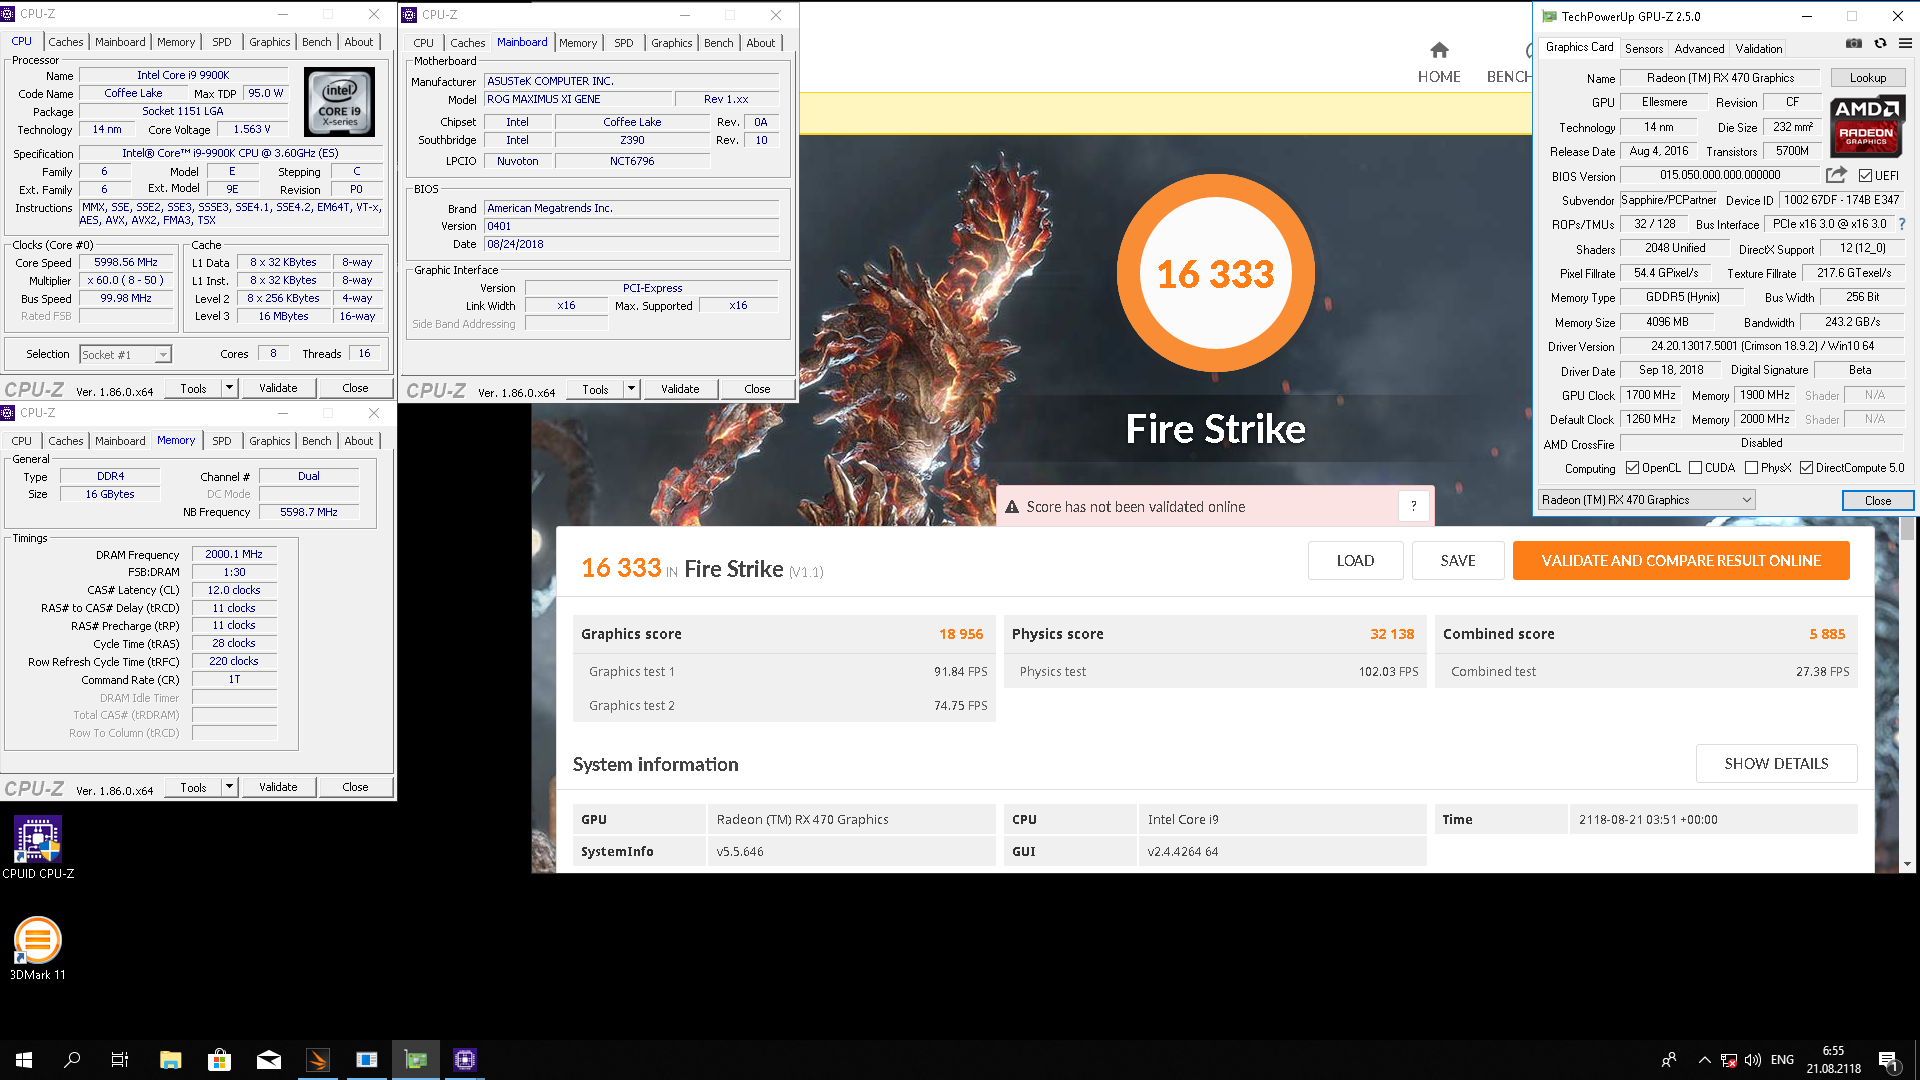
Task: Click the 16 333 score circle
Action: pyautogui.click(x=1216, y=273)
